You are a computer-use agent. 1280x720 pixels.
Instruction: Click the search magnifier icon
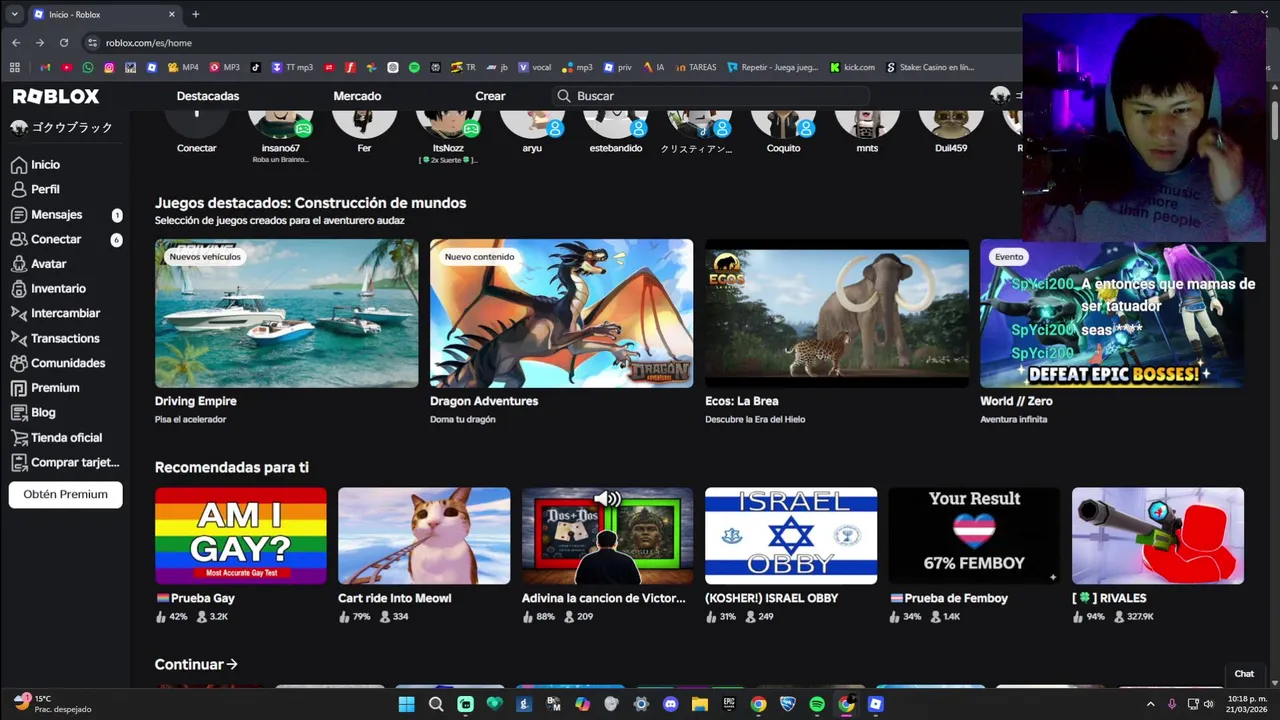(x=564, y=96)
